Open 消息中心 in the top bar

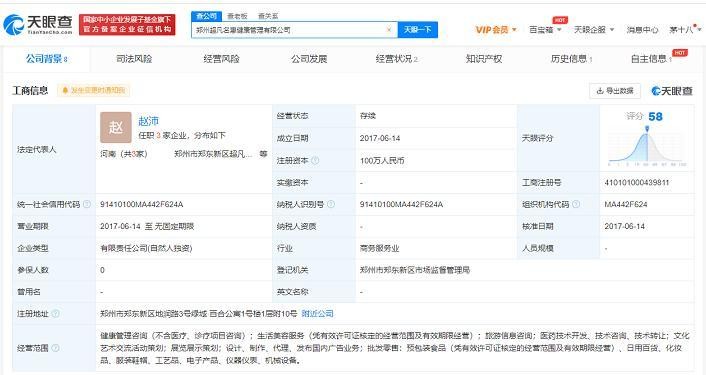[642, 30]
